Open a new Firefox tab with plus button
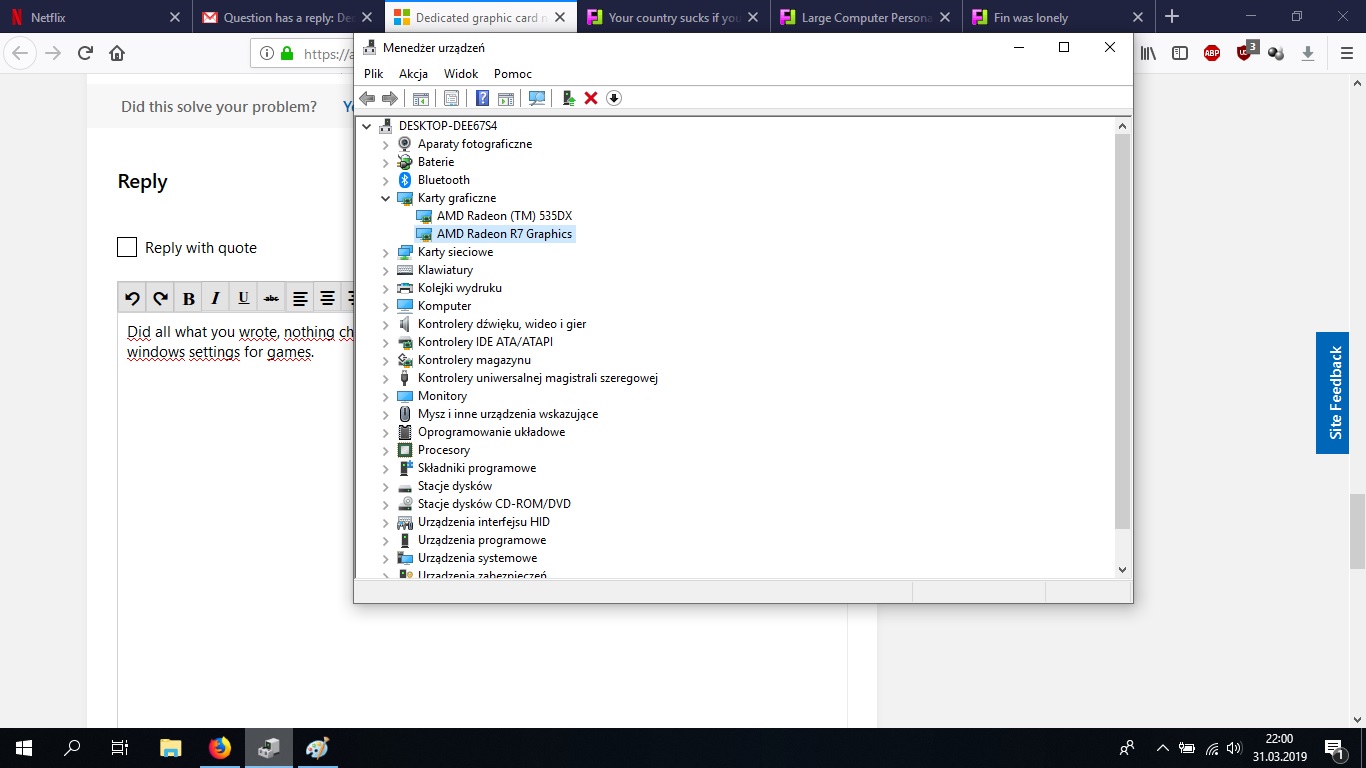Viewport: 1366px width, 768px height. pyautogui.click(x=1172, y=17)
